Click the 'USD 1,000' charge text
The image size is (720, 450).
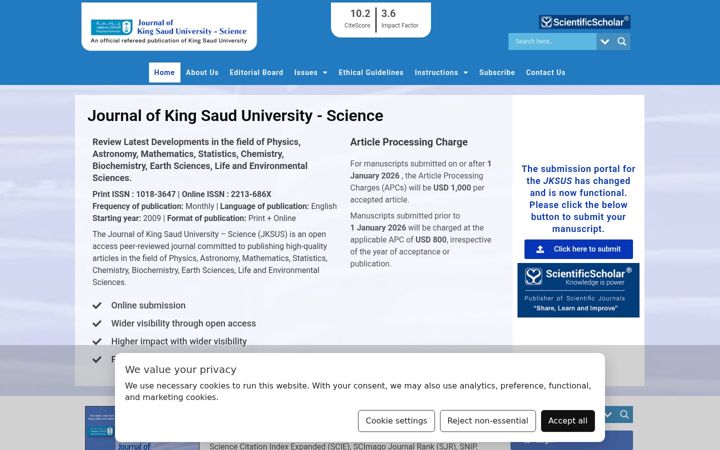[x=452, y=188]
